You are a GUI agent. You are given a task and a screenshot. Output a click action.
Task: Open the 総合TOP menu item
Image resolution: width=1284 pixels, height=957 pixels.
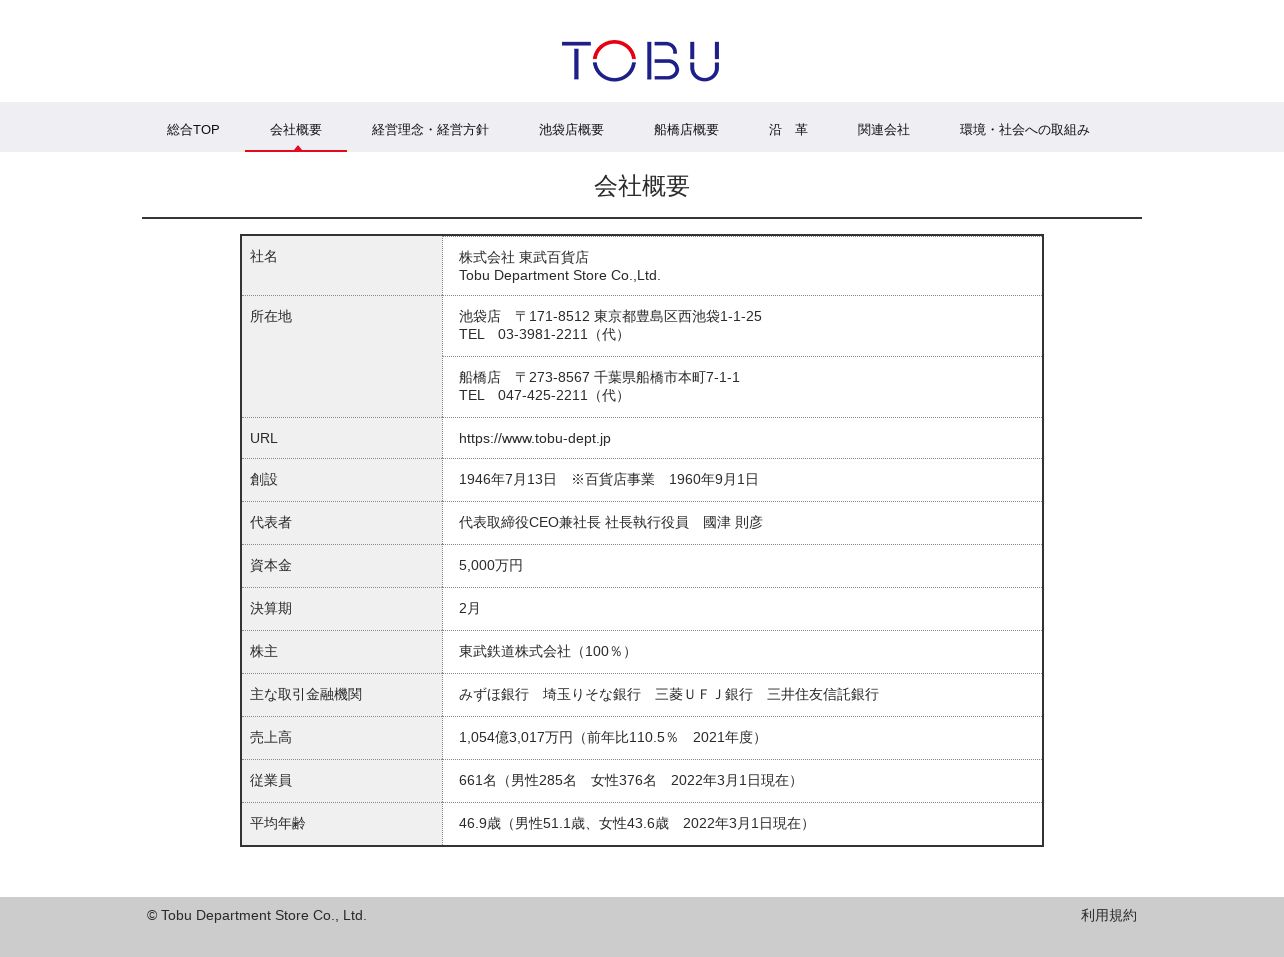click(193, 130)
